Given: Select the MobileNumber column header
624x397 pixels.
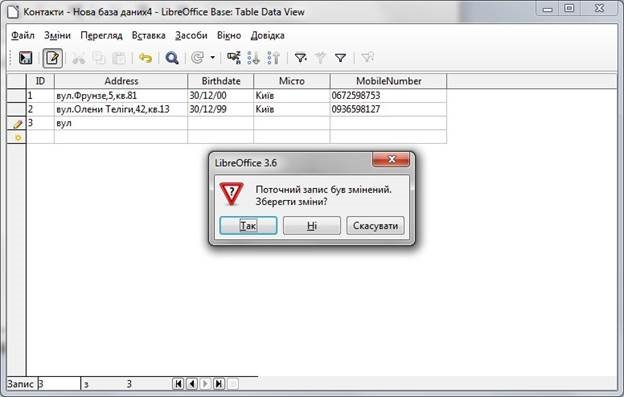Looking at the screenshot, I should coord(388,81).
